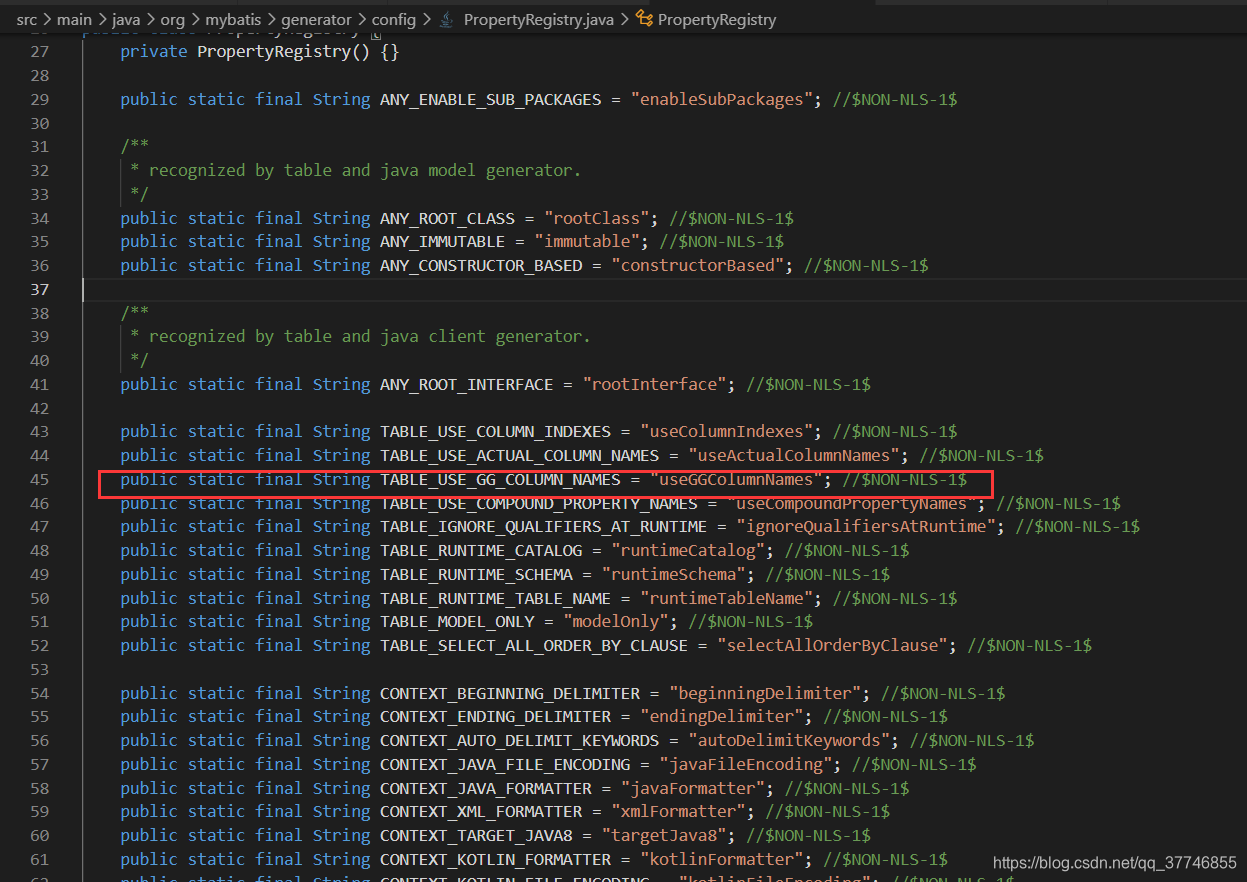The height and width of the screenshot is (882, 1247).
Task: Click the TABLE_RUNTIME_TABLE_NAME constant
Action: coord(495,598)
